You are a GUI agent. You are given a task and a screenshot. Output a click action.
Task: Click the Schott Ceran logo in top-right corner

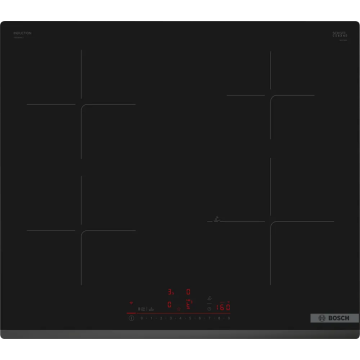point(340,34)
